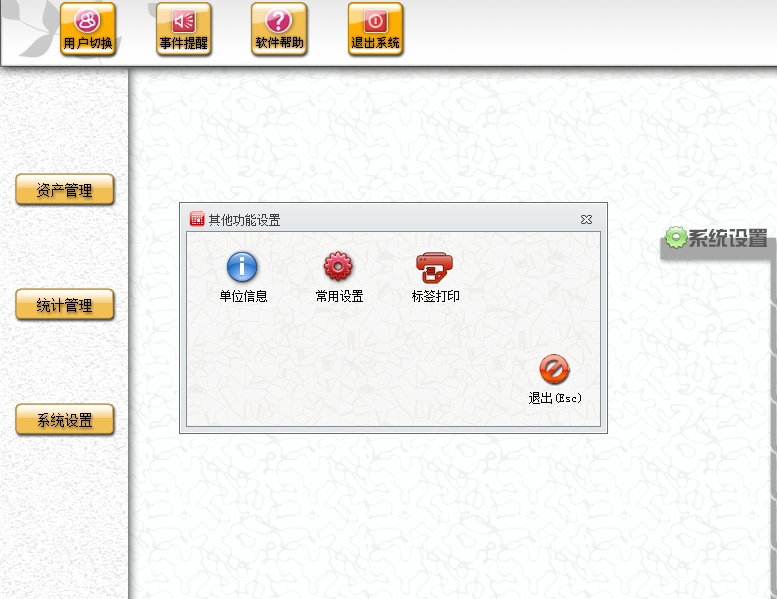Open 事件提醒 event reminders

click(x=183, y=29)
